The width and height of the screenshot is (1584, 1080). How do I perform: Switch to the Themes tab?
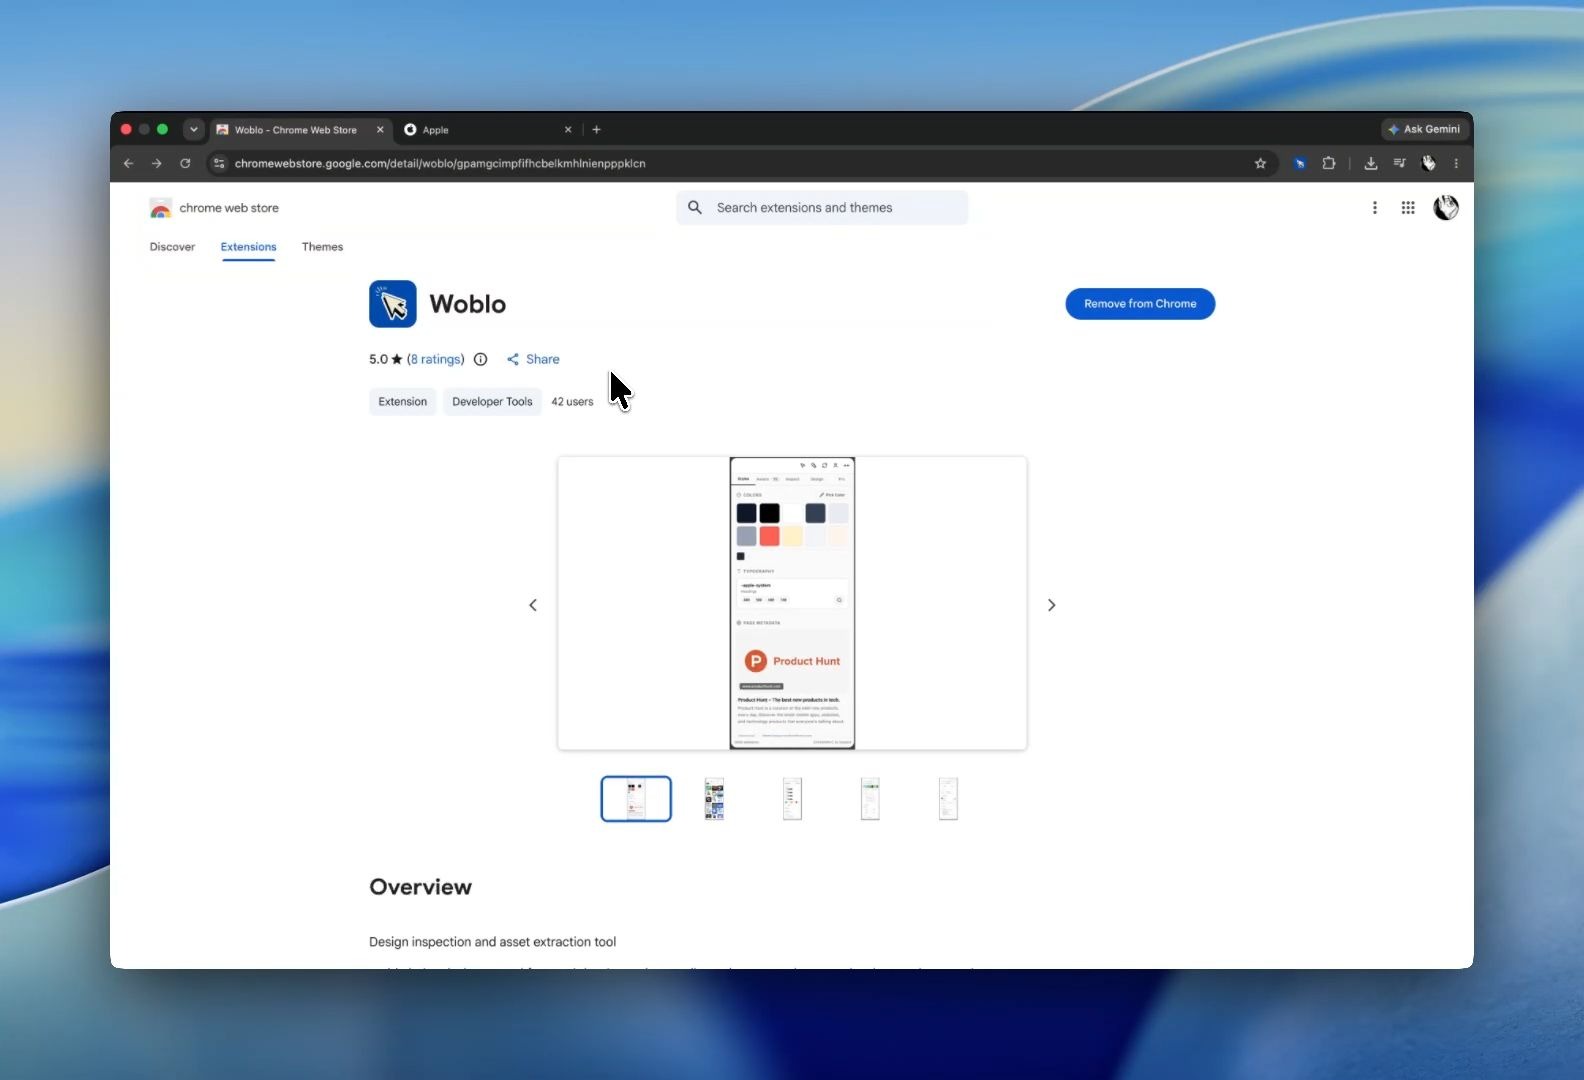[322, 247]
